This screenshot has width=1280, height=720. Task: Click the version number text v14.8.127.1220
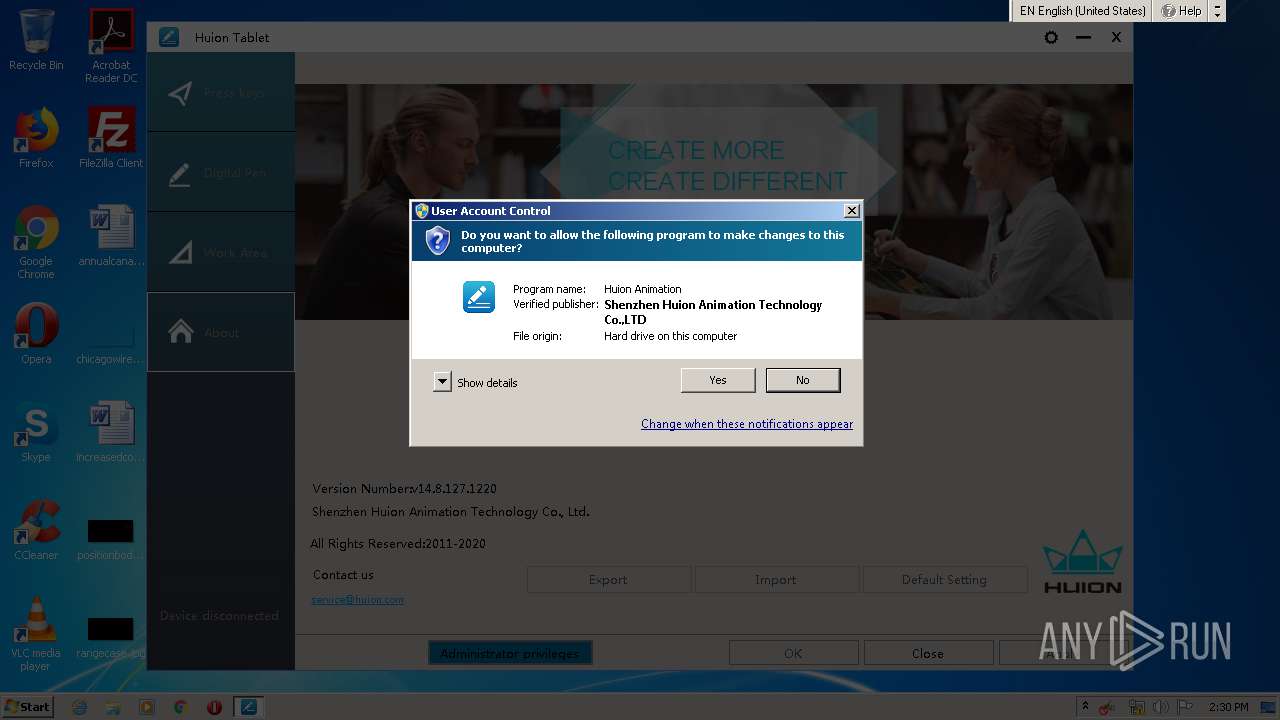click(x=456, y=489)
